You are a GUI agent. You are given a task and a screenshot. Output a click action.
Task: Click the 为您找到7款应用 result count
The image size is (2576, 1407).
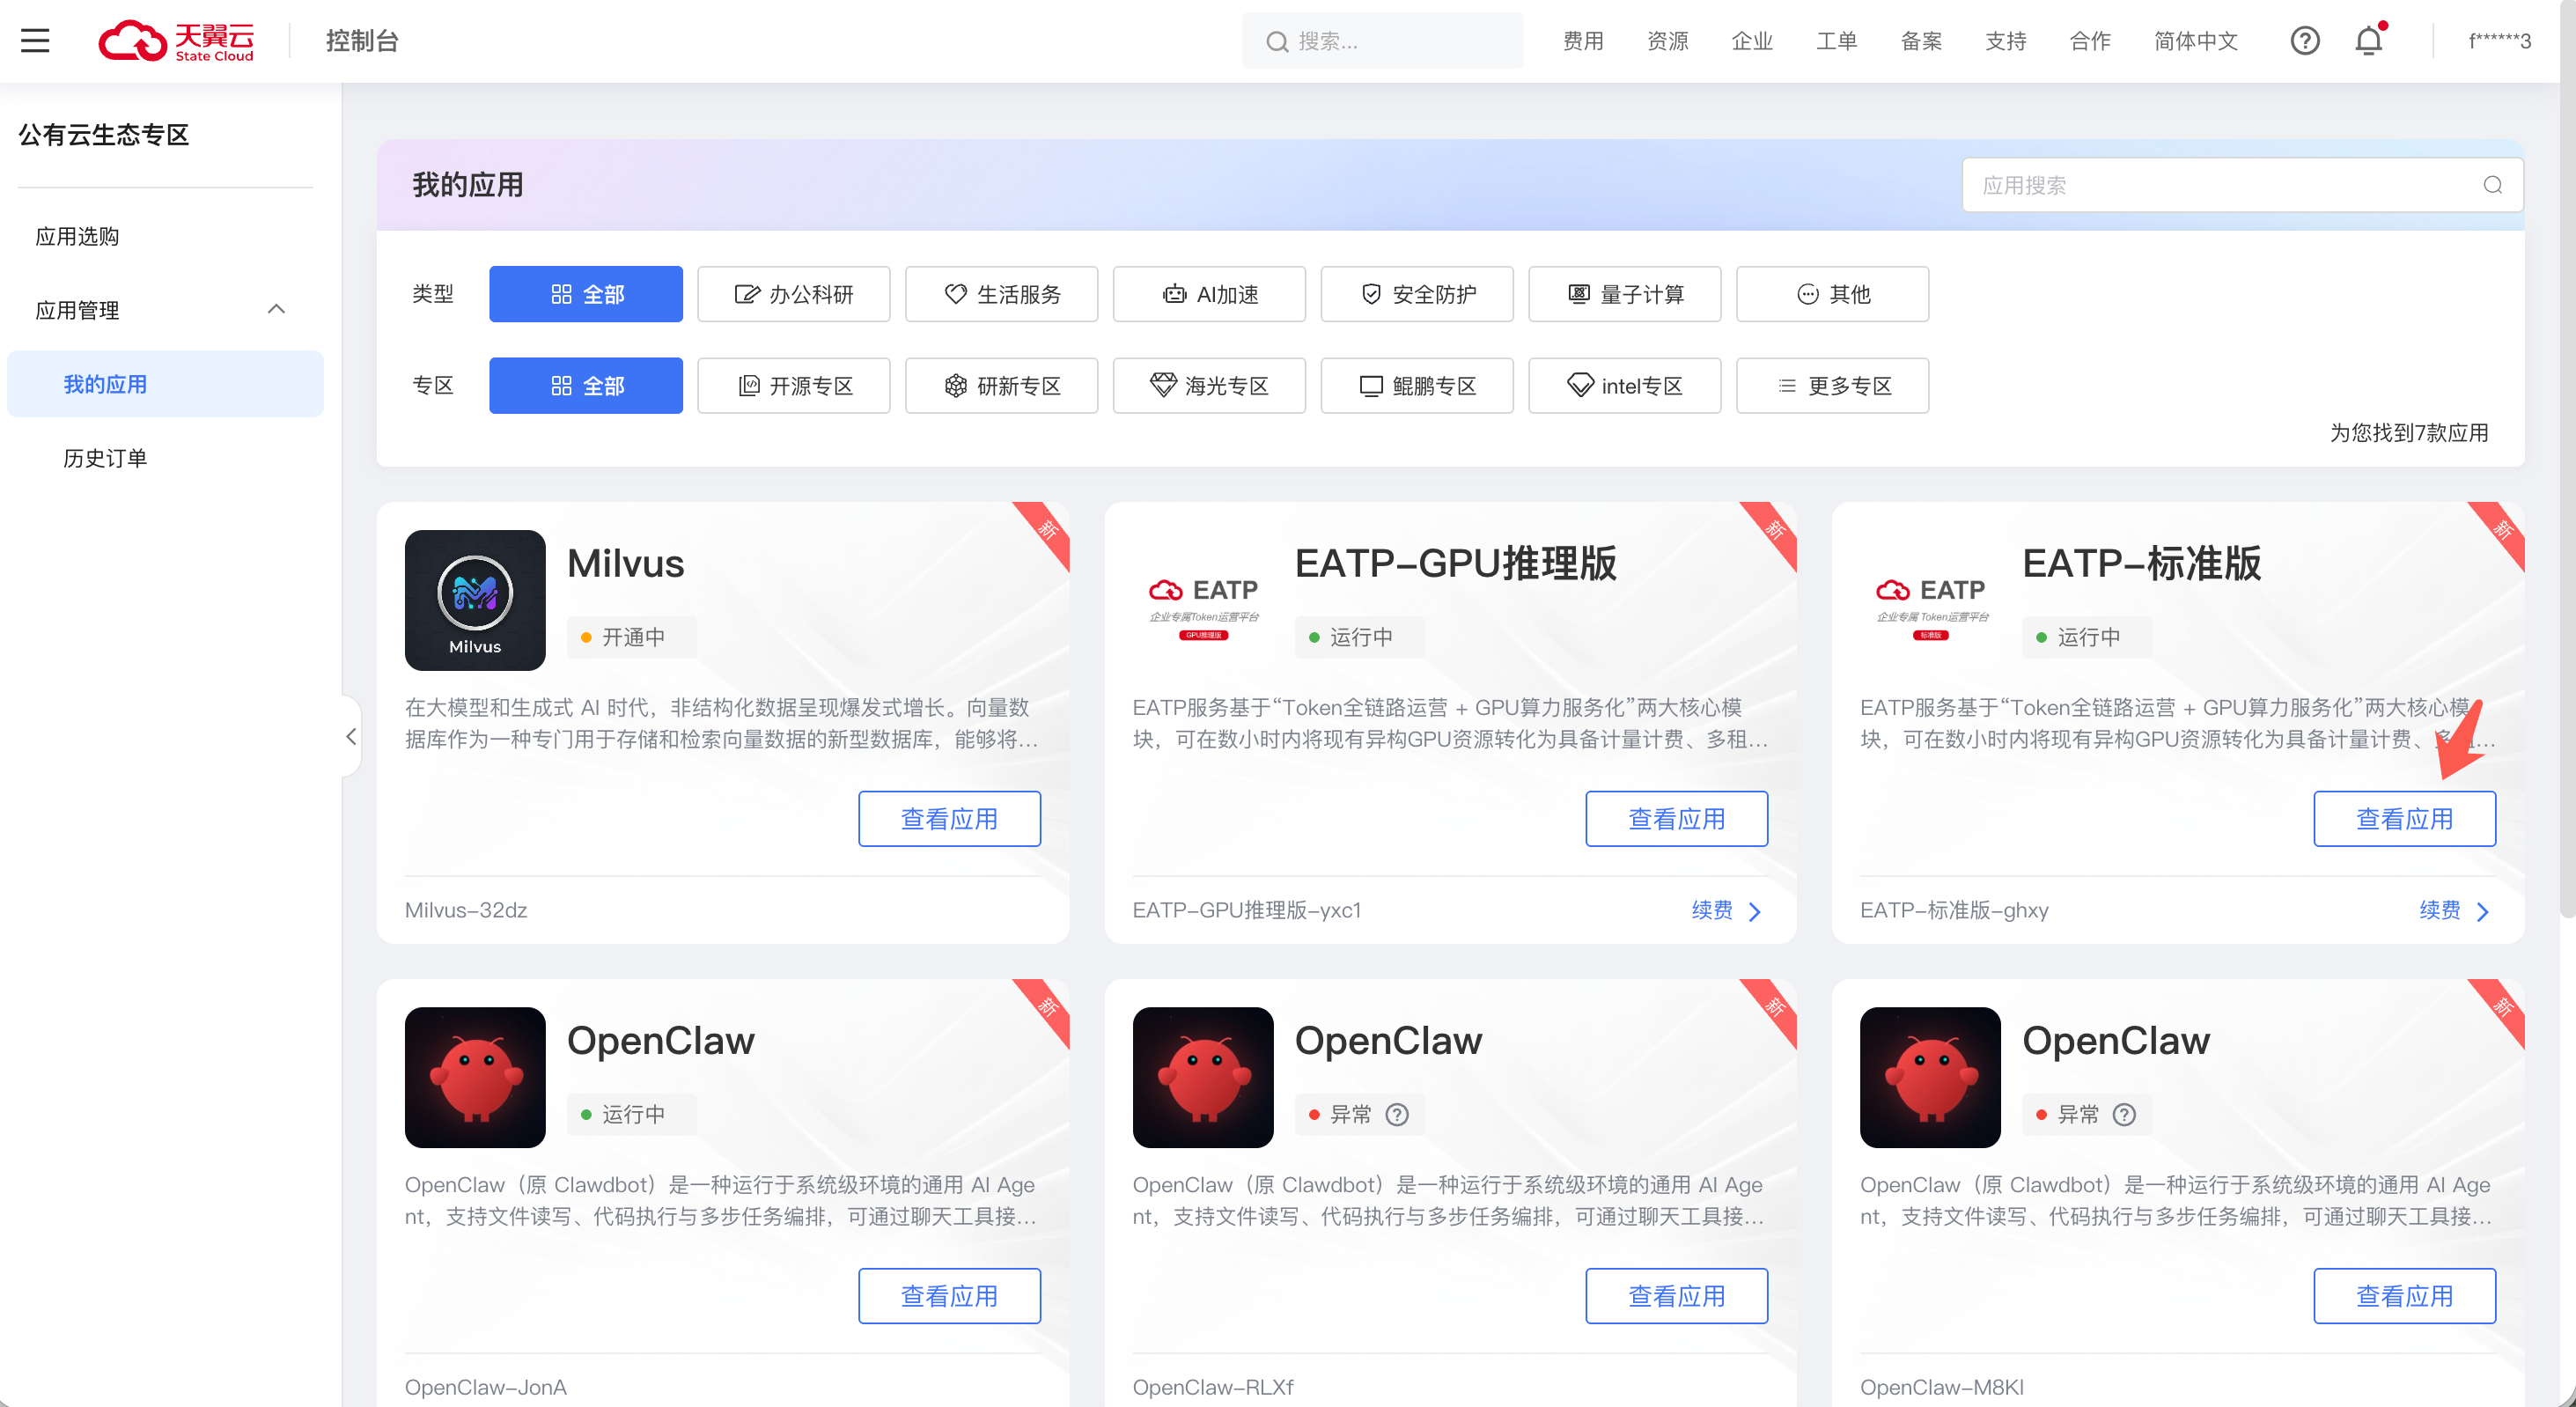(x=2409, y=433)
